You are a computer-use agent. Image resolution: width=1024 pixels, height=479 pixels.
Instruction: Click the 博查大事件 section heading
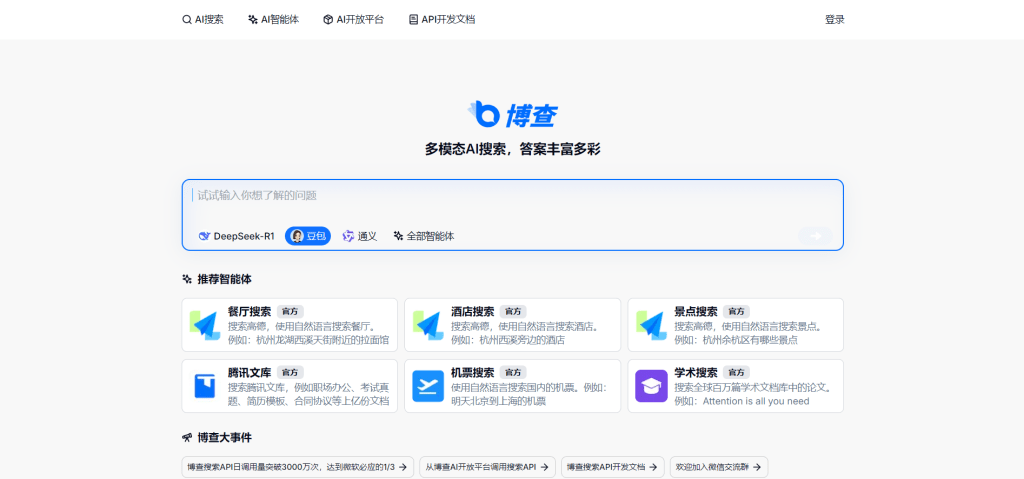[225, 437]
